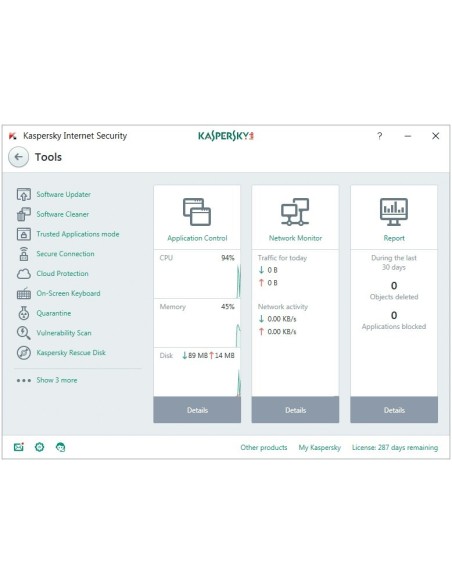The image size is (452, 584).
Task: Click the Disk activity graph
Action: (197, 378)
